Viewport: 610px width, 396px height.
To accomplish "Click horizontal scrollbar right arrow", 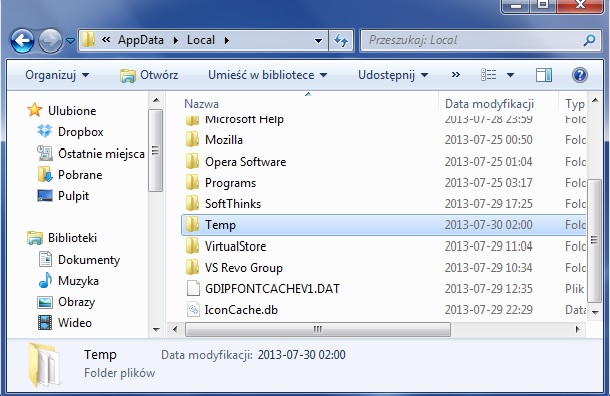I will (x=578, y=329).
